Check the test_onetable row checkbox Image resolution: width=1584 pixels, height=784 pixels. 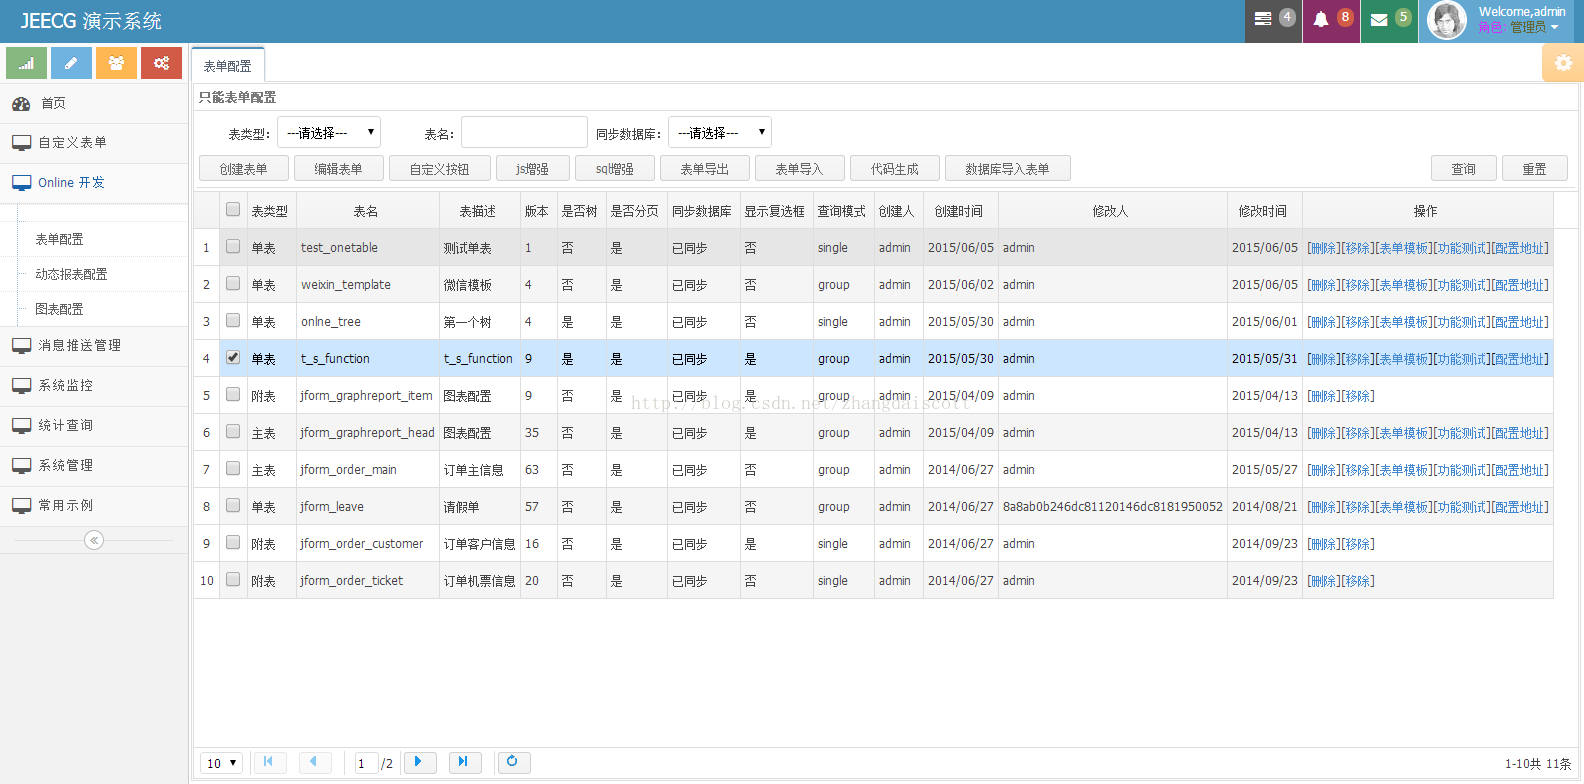pyautogui.click(x=233, y=246)
